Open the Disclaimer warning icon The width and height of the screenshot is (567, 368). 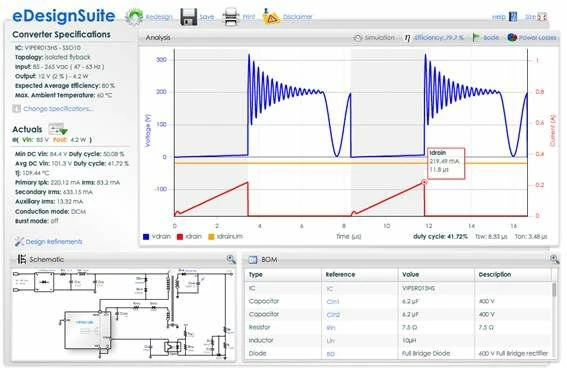coord(271,17)
